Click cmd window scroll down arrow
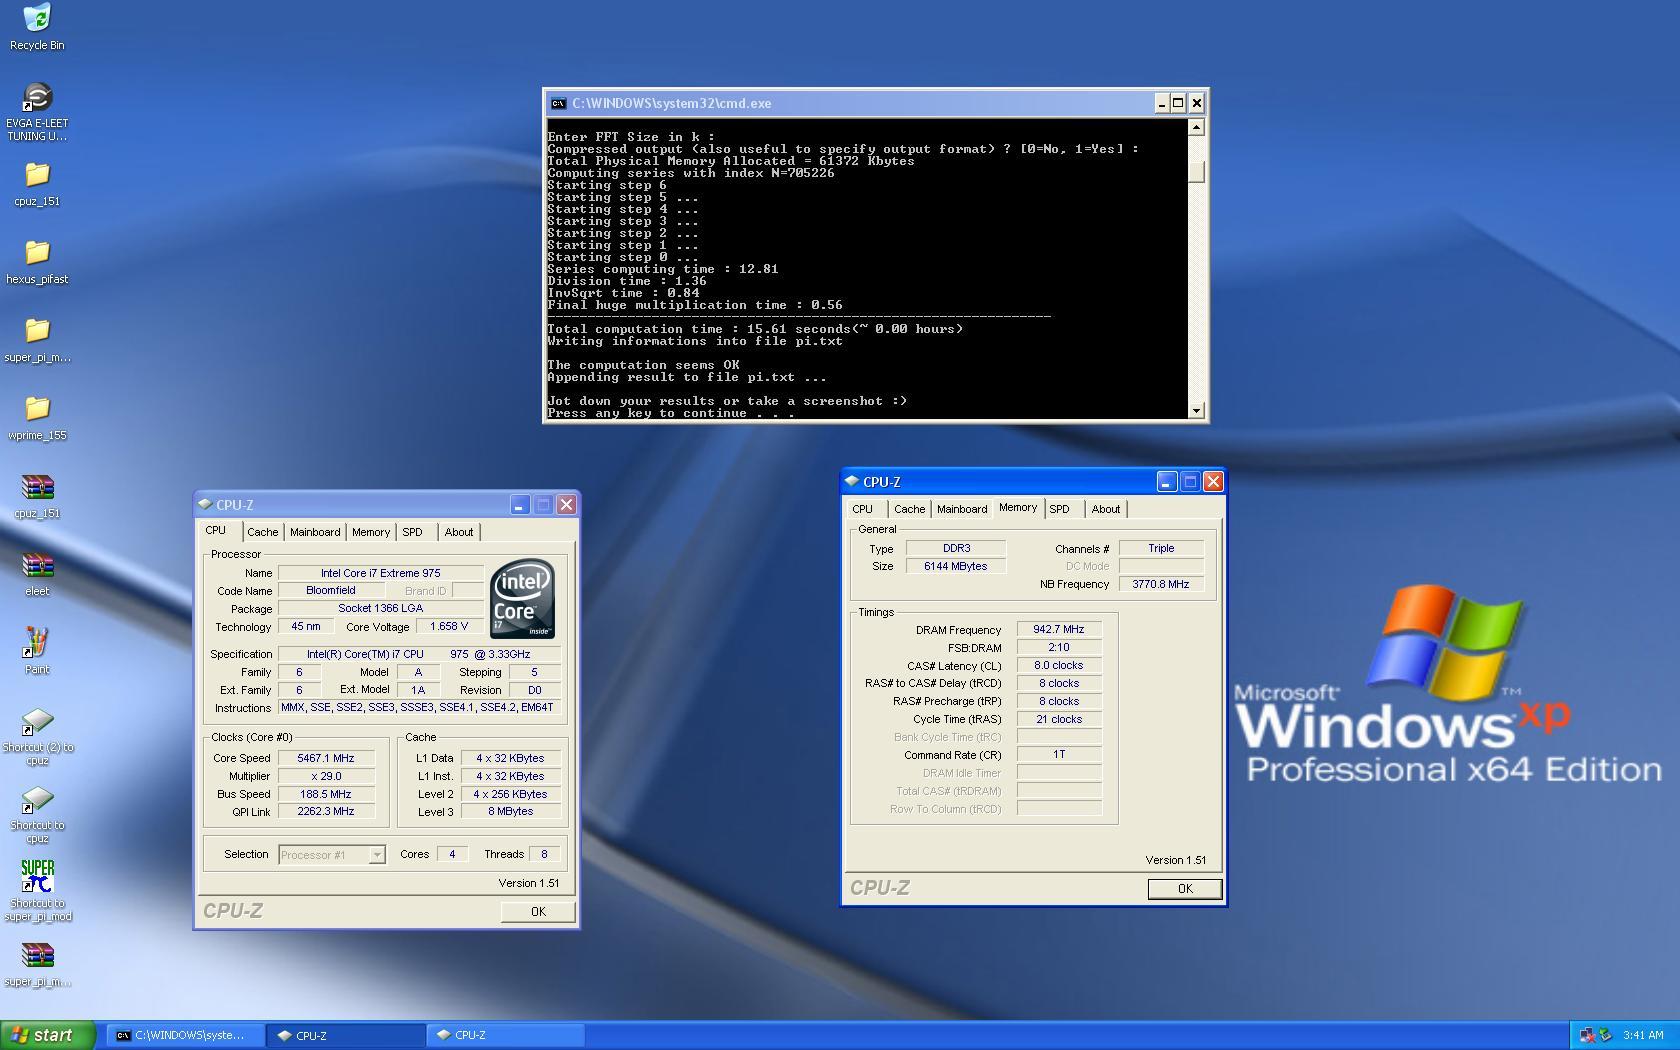Image resolution: width=1680 pixels, height=1050 pixels. coord(1197,411)
